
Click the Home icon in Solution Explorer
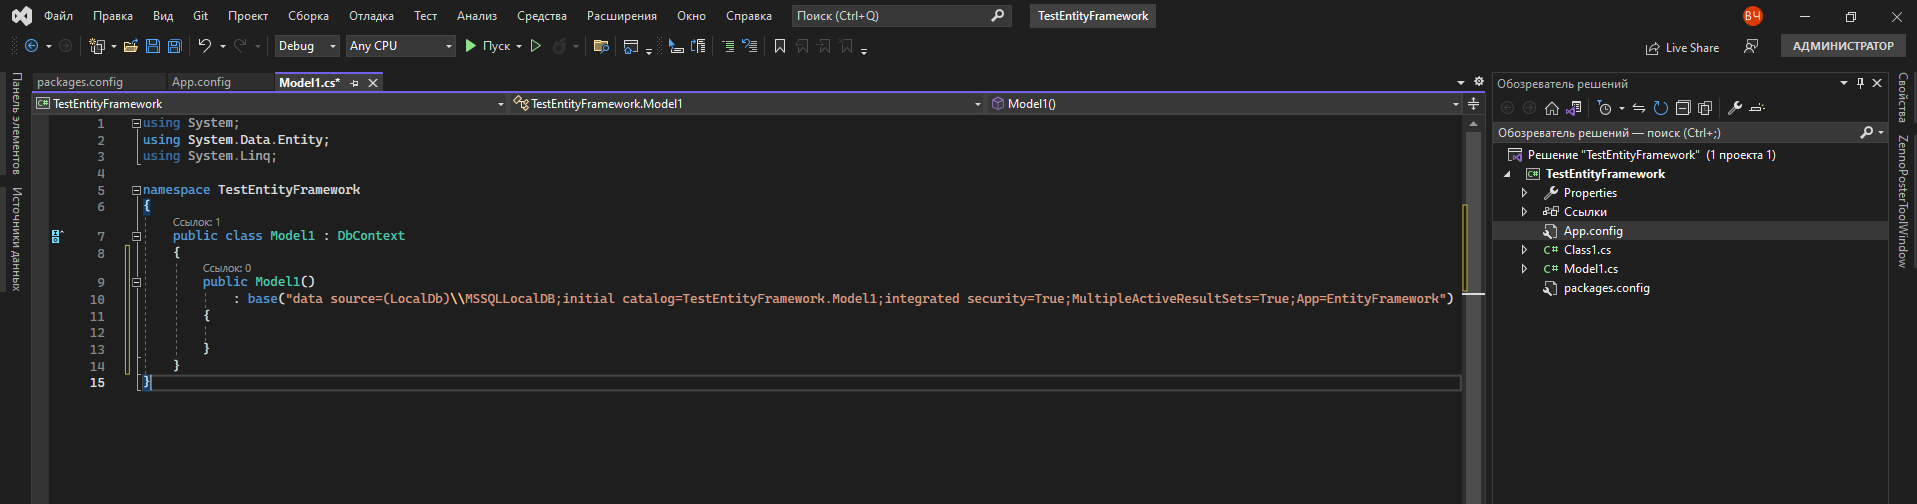coord(1551,108)
